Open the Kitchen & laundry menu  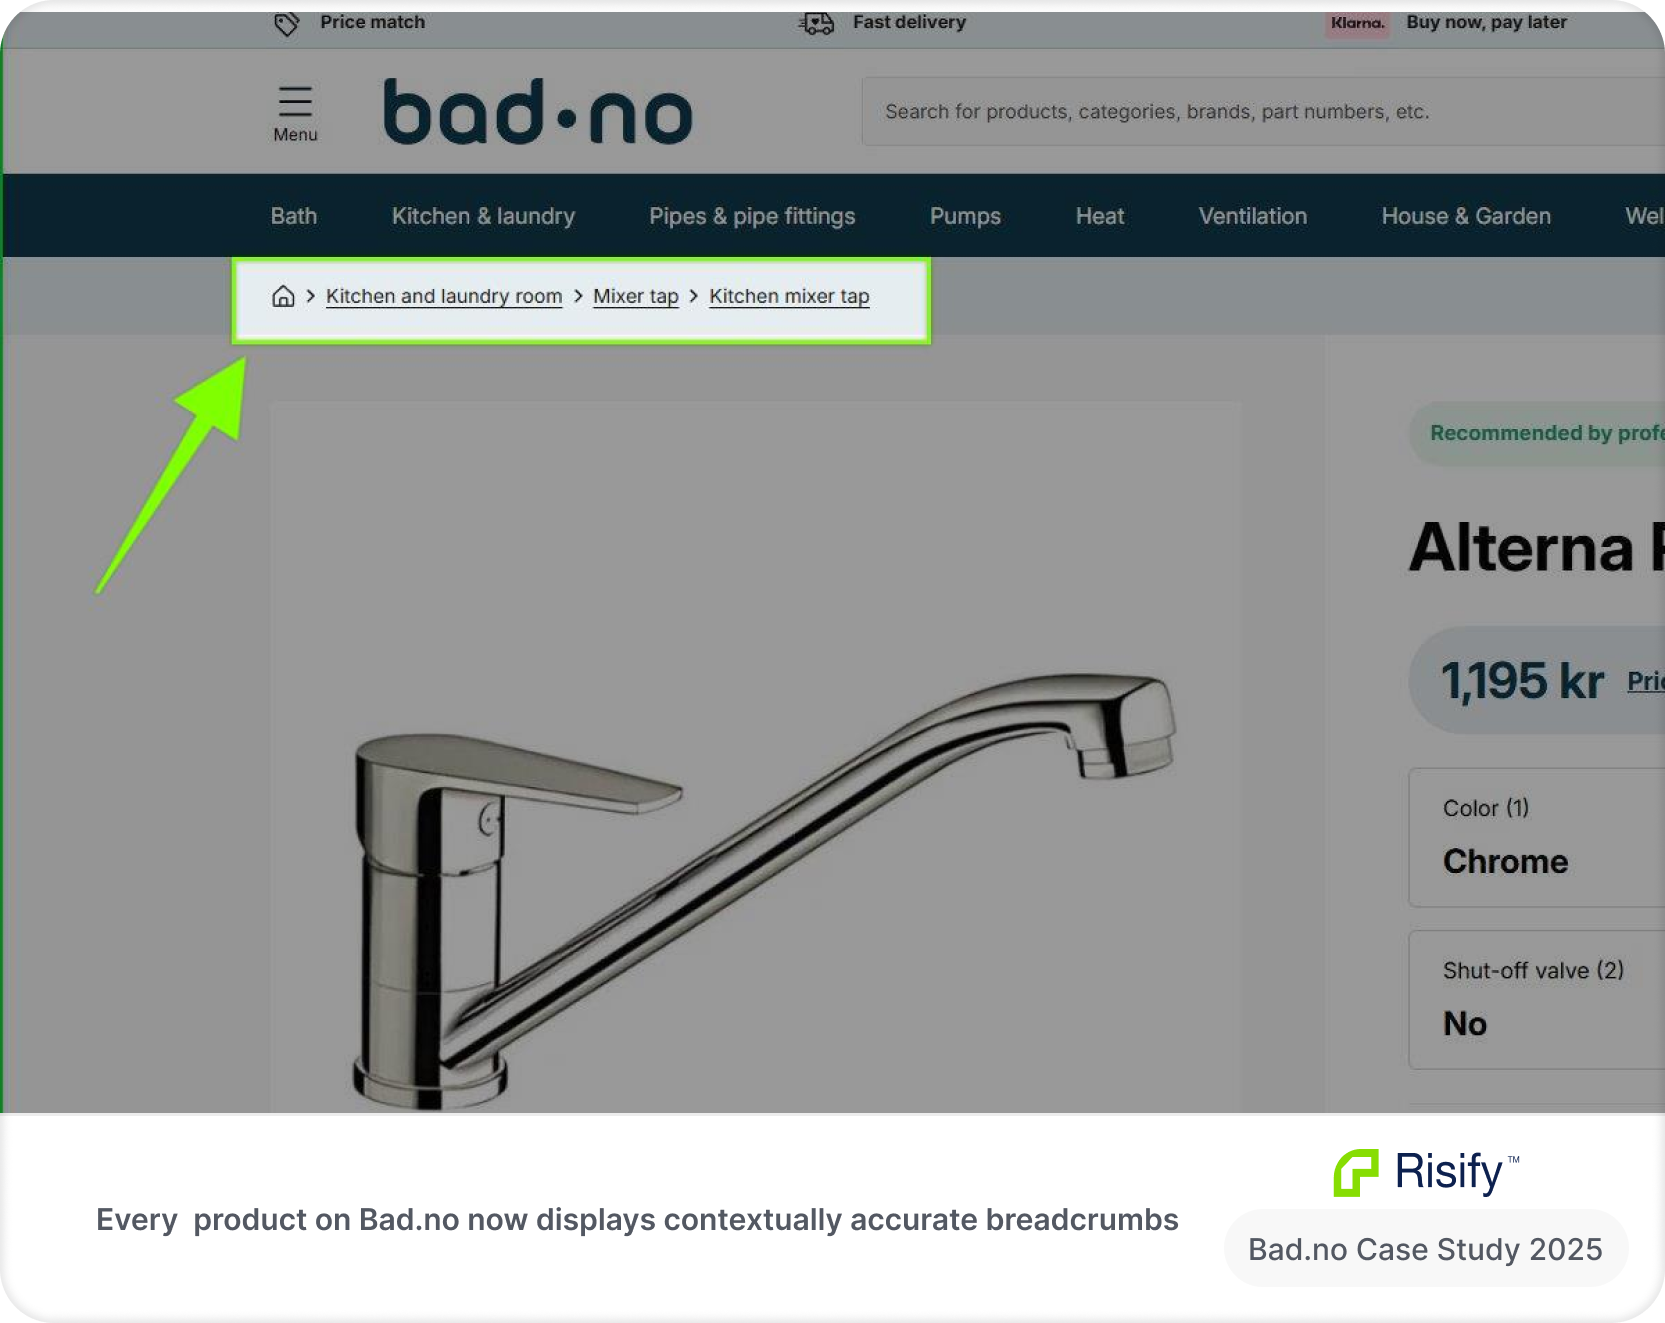483,216
